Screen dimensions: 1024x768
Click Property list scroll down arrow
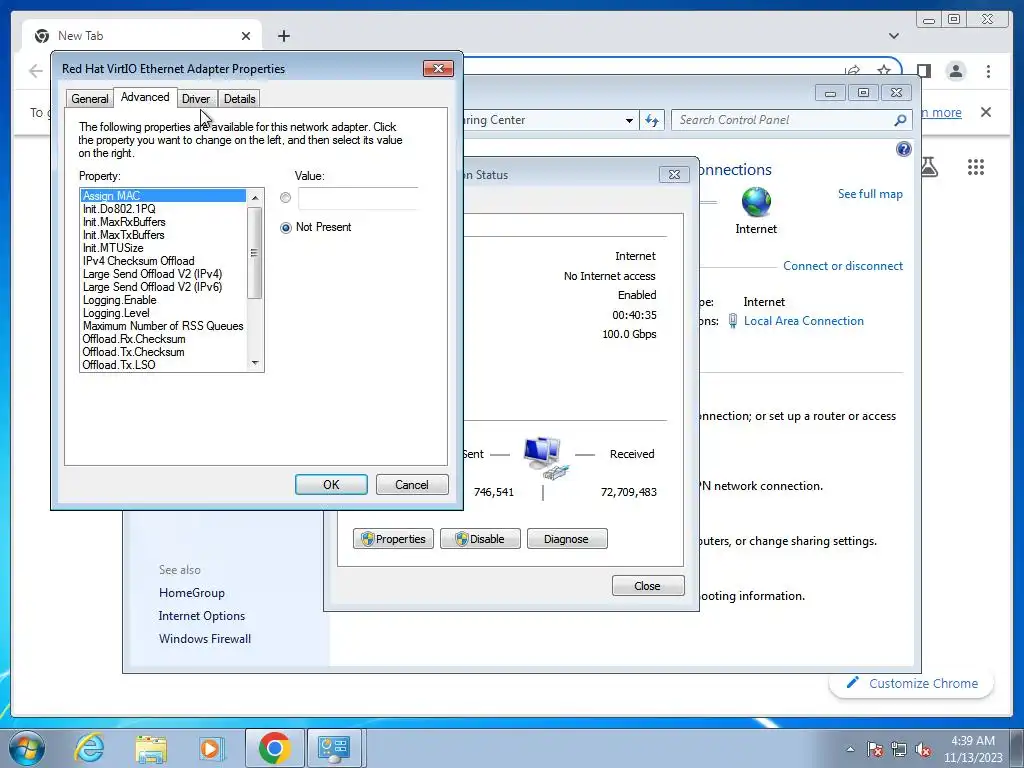[255, 363]
